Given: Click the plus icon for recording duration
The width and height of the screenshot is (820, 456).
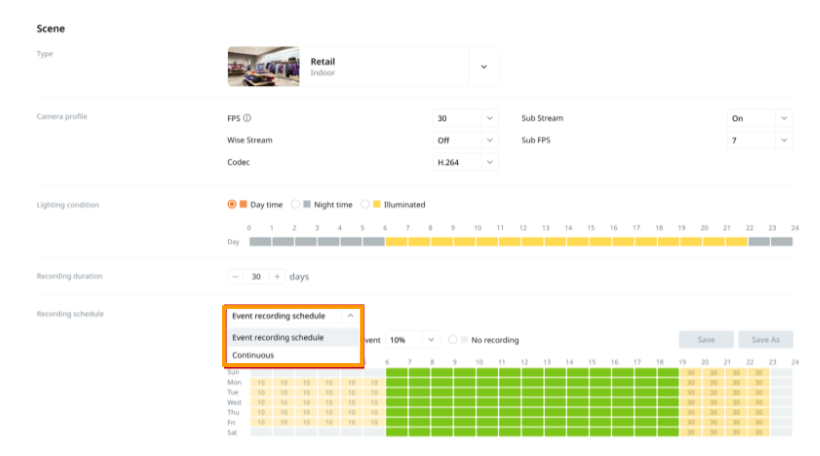Looking at the screenshot, I should tap(277, 276).
